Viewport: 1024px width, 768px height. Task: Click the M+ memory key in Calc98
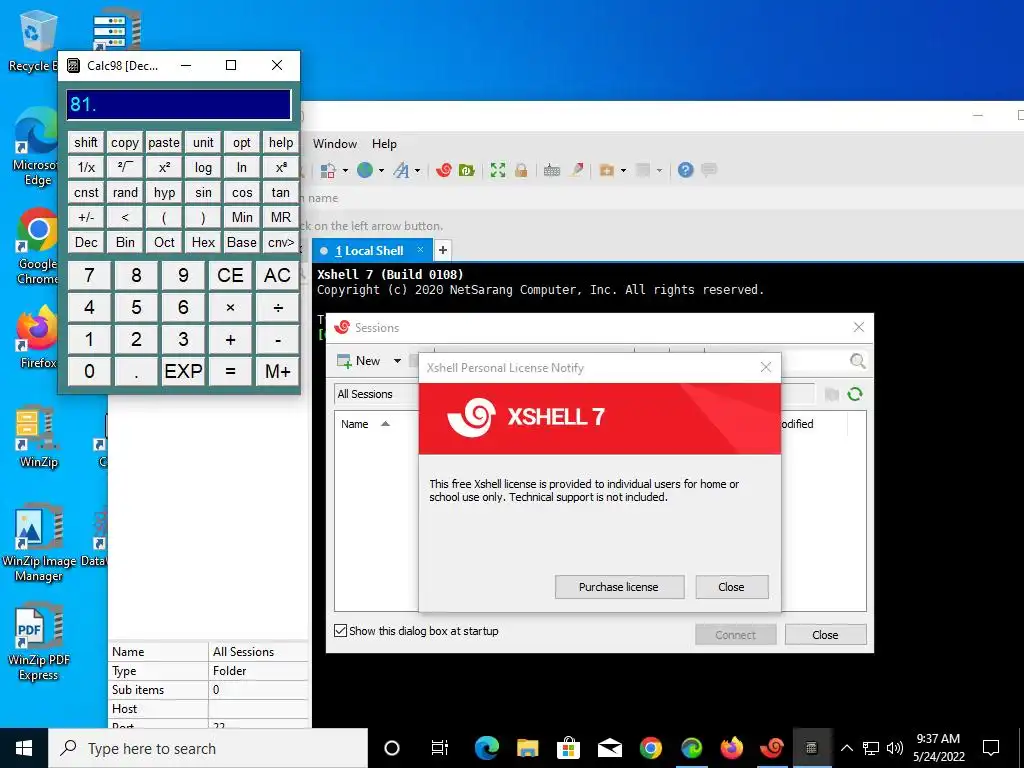pos(278,371)
